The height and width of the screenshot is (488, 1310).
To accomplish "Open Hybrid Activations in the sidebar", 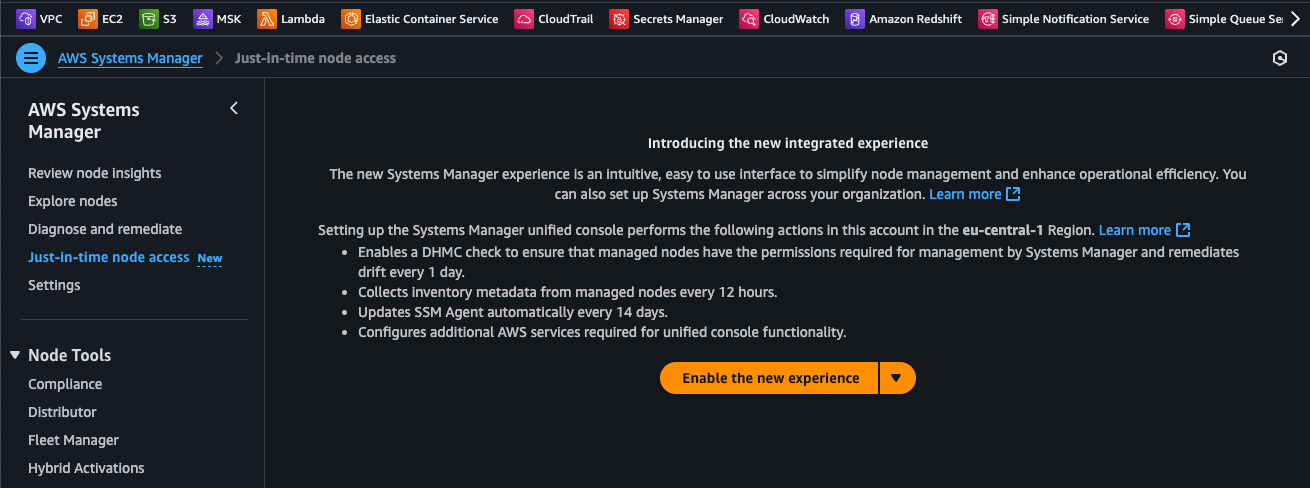I will (86, 468).
